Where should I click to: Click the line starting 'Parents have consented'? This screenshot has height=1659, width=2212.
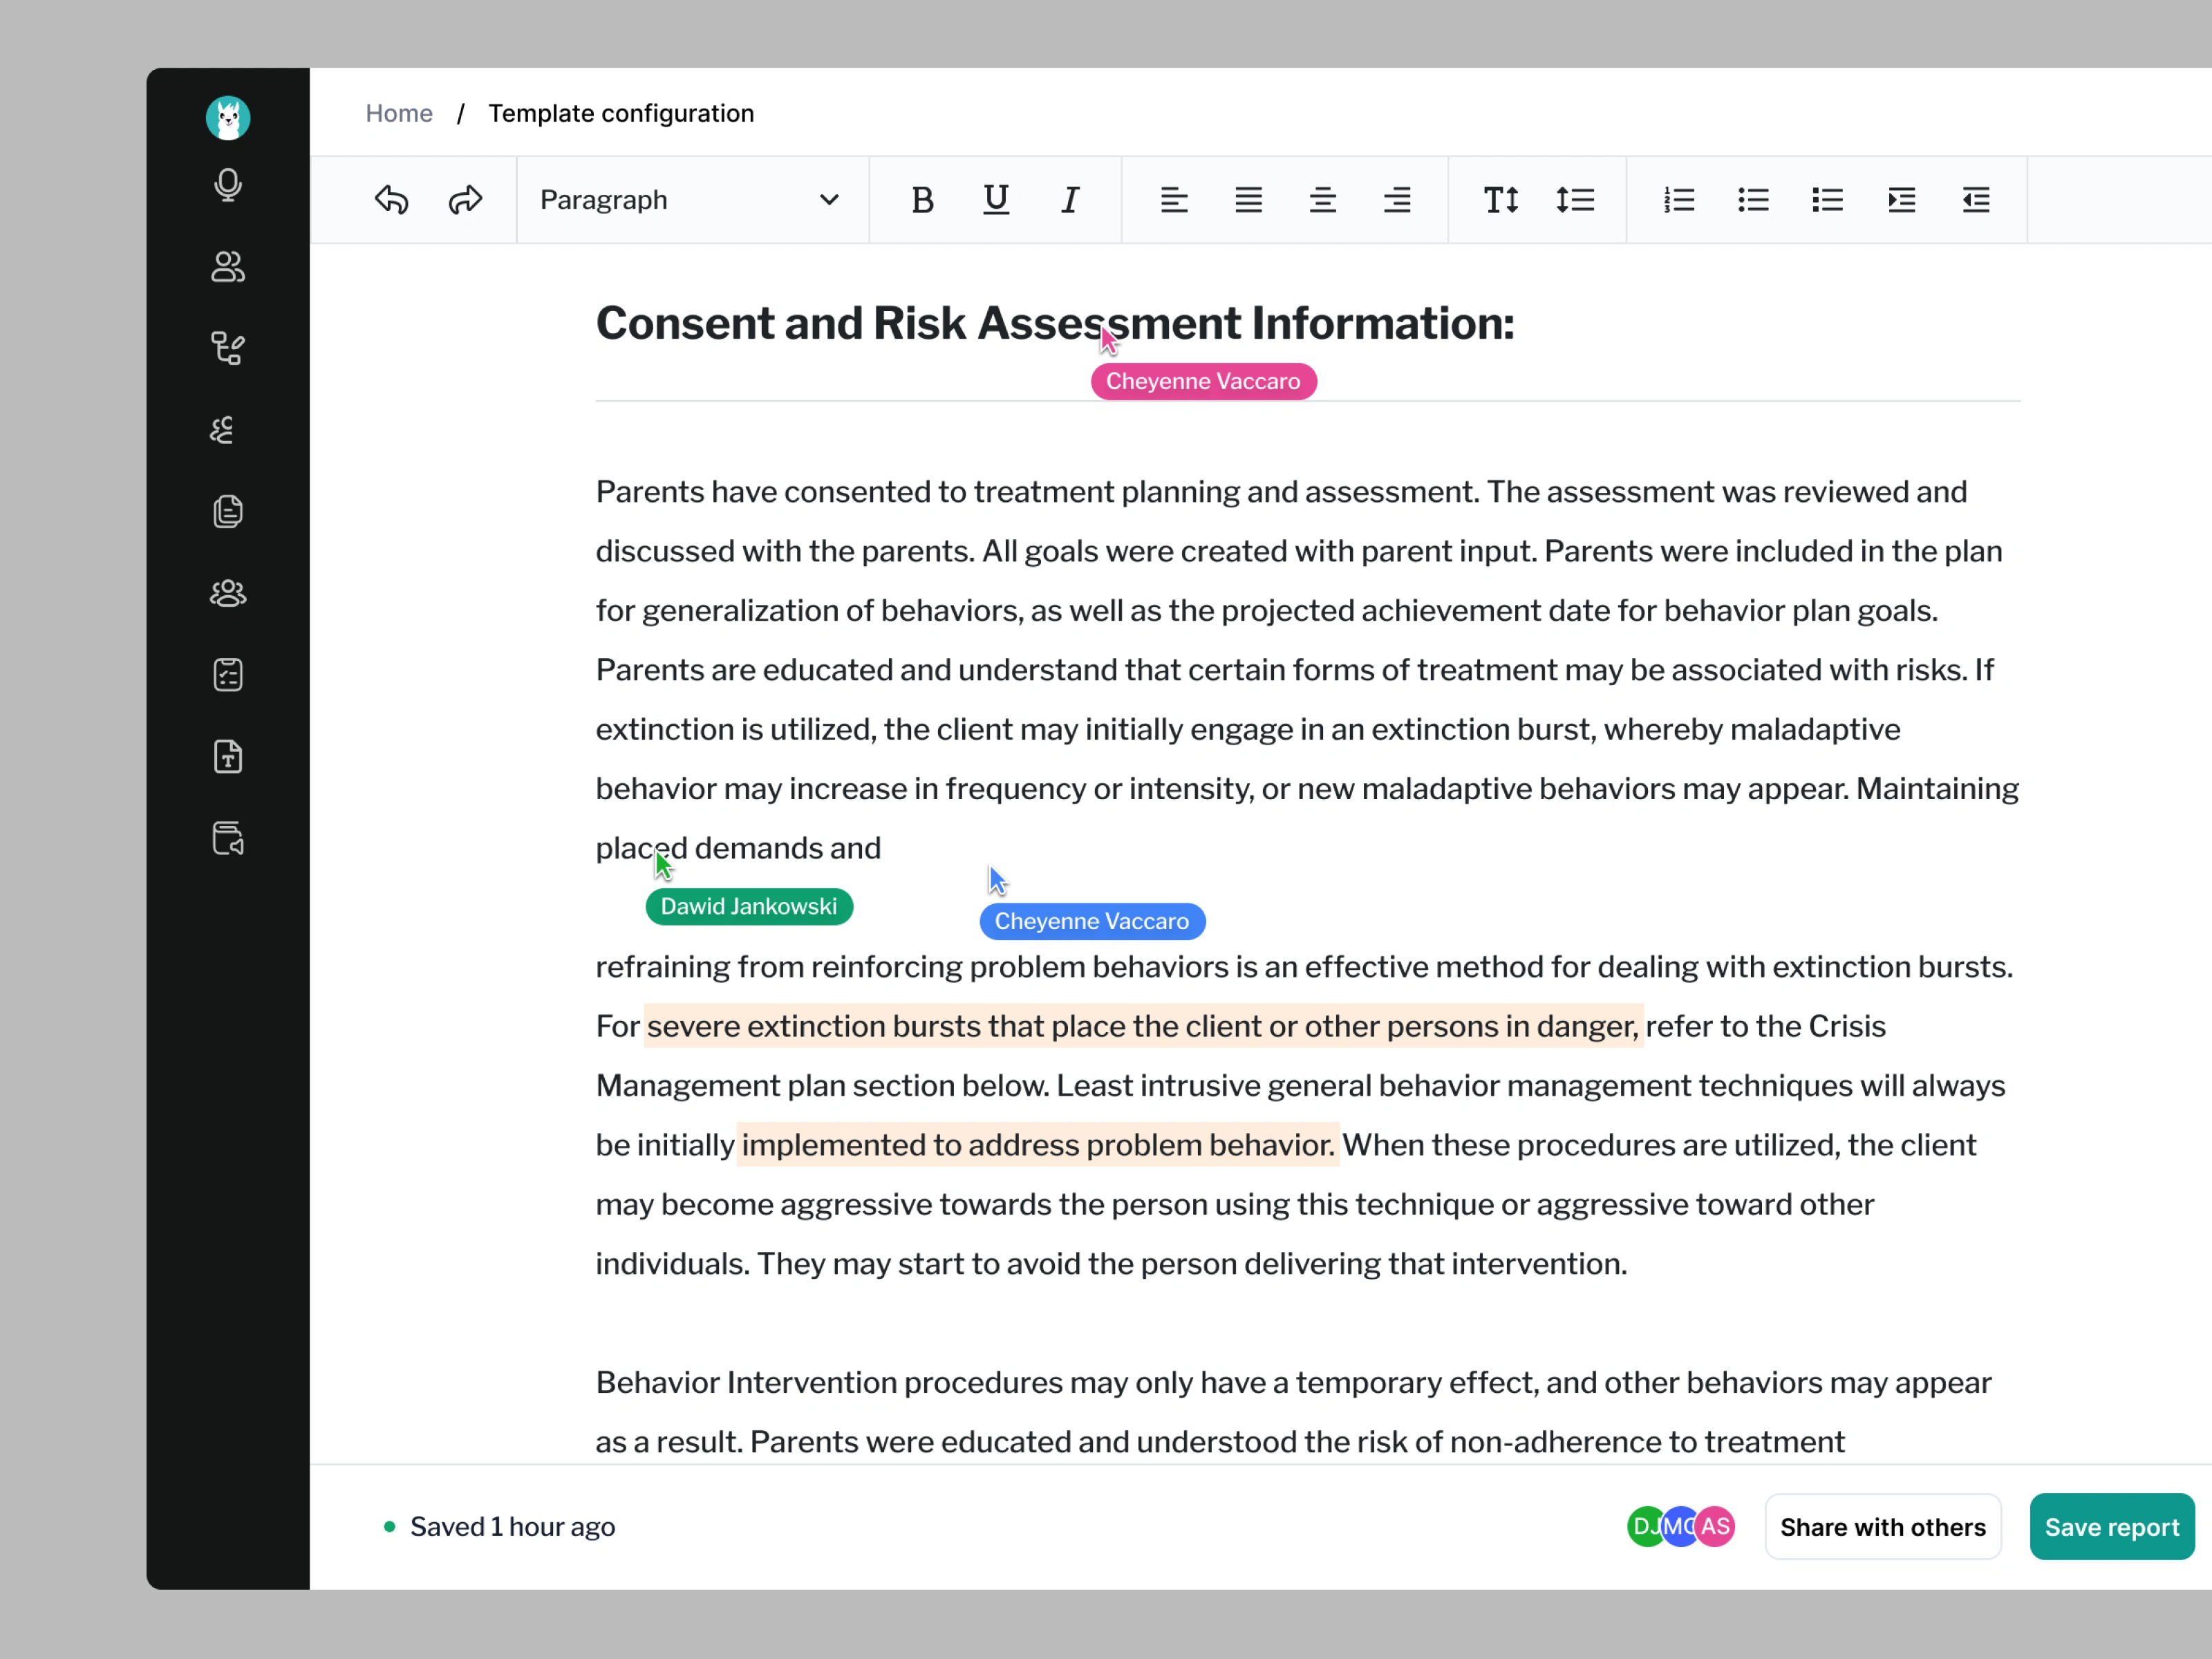point(1281,492)
